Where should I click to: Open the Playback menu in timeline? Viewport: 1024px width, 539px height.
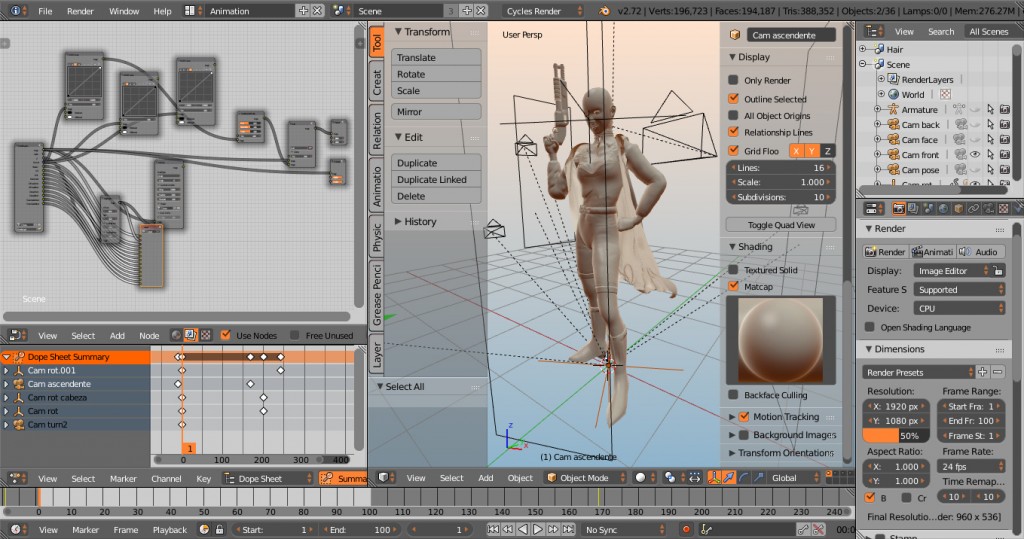170,530
